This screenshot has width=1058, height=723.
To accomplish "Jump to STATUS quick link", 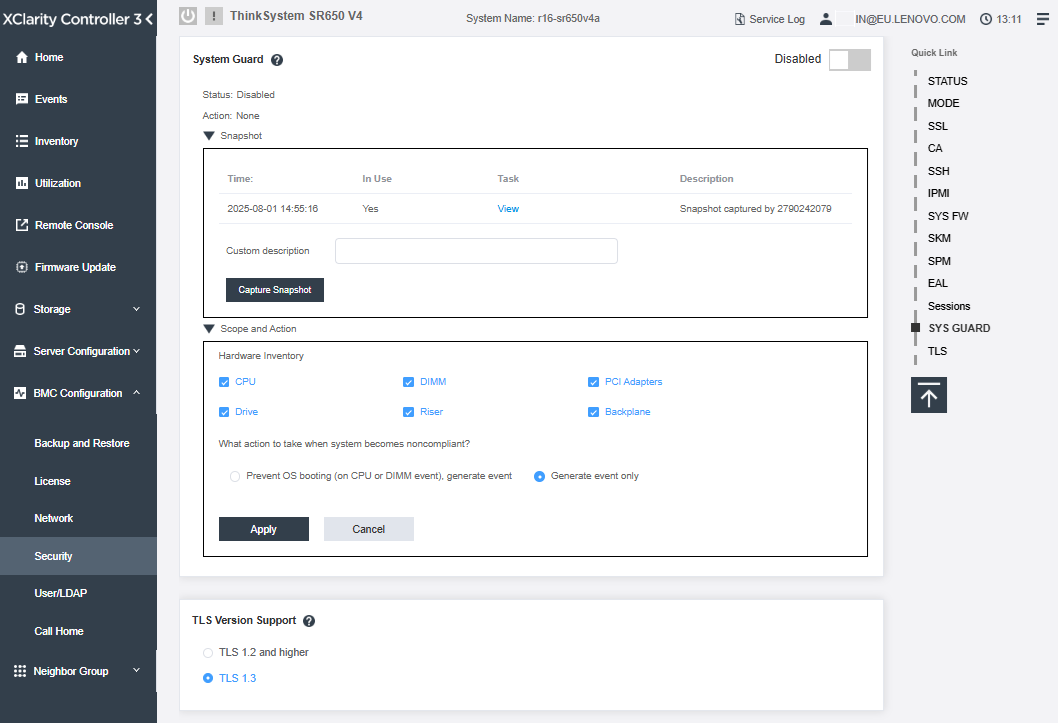I will [x=947, y=81].
